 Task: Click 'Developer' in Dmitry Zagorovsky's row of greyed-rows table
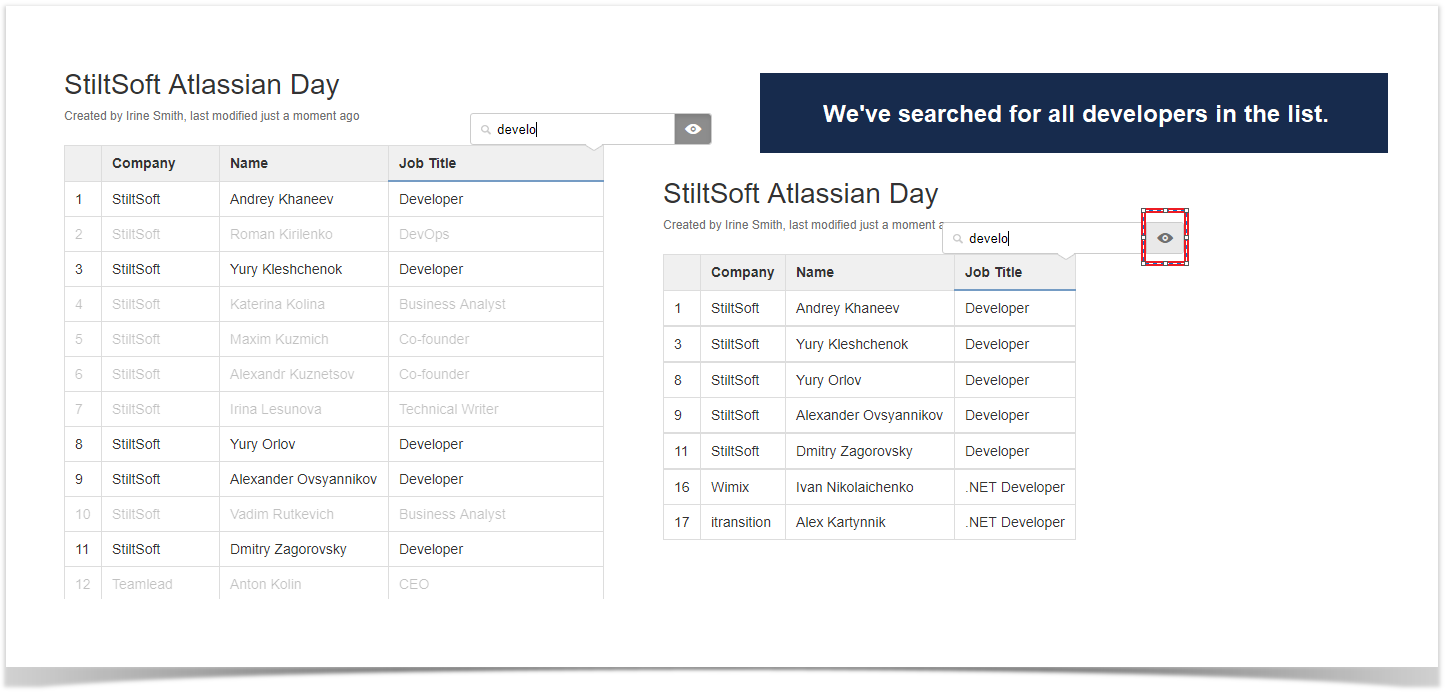coord(496,549)
